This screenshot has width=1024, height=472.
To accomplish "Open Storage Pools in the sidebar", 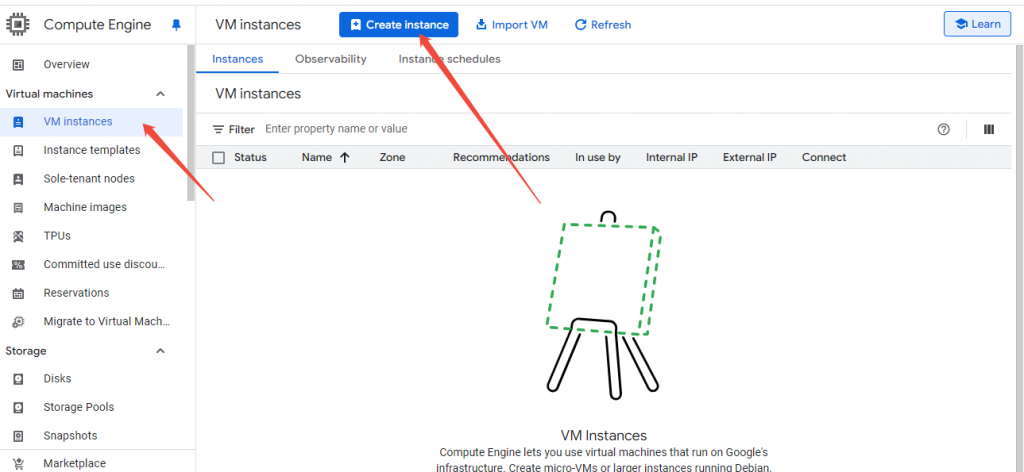I will [79, 407].
